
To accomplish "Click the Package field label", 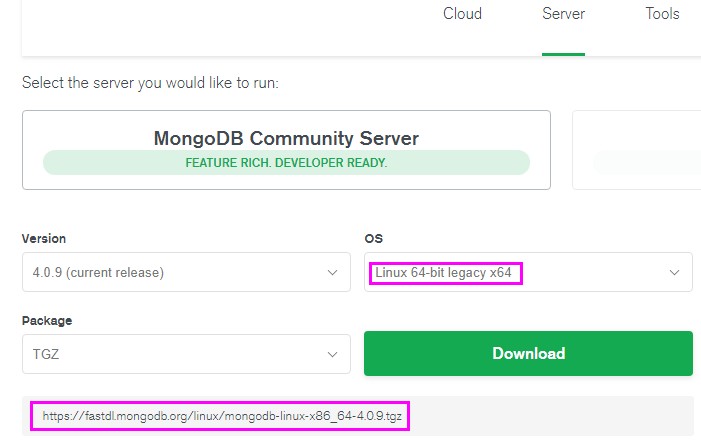I will tap(47, 321).
